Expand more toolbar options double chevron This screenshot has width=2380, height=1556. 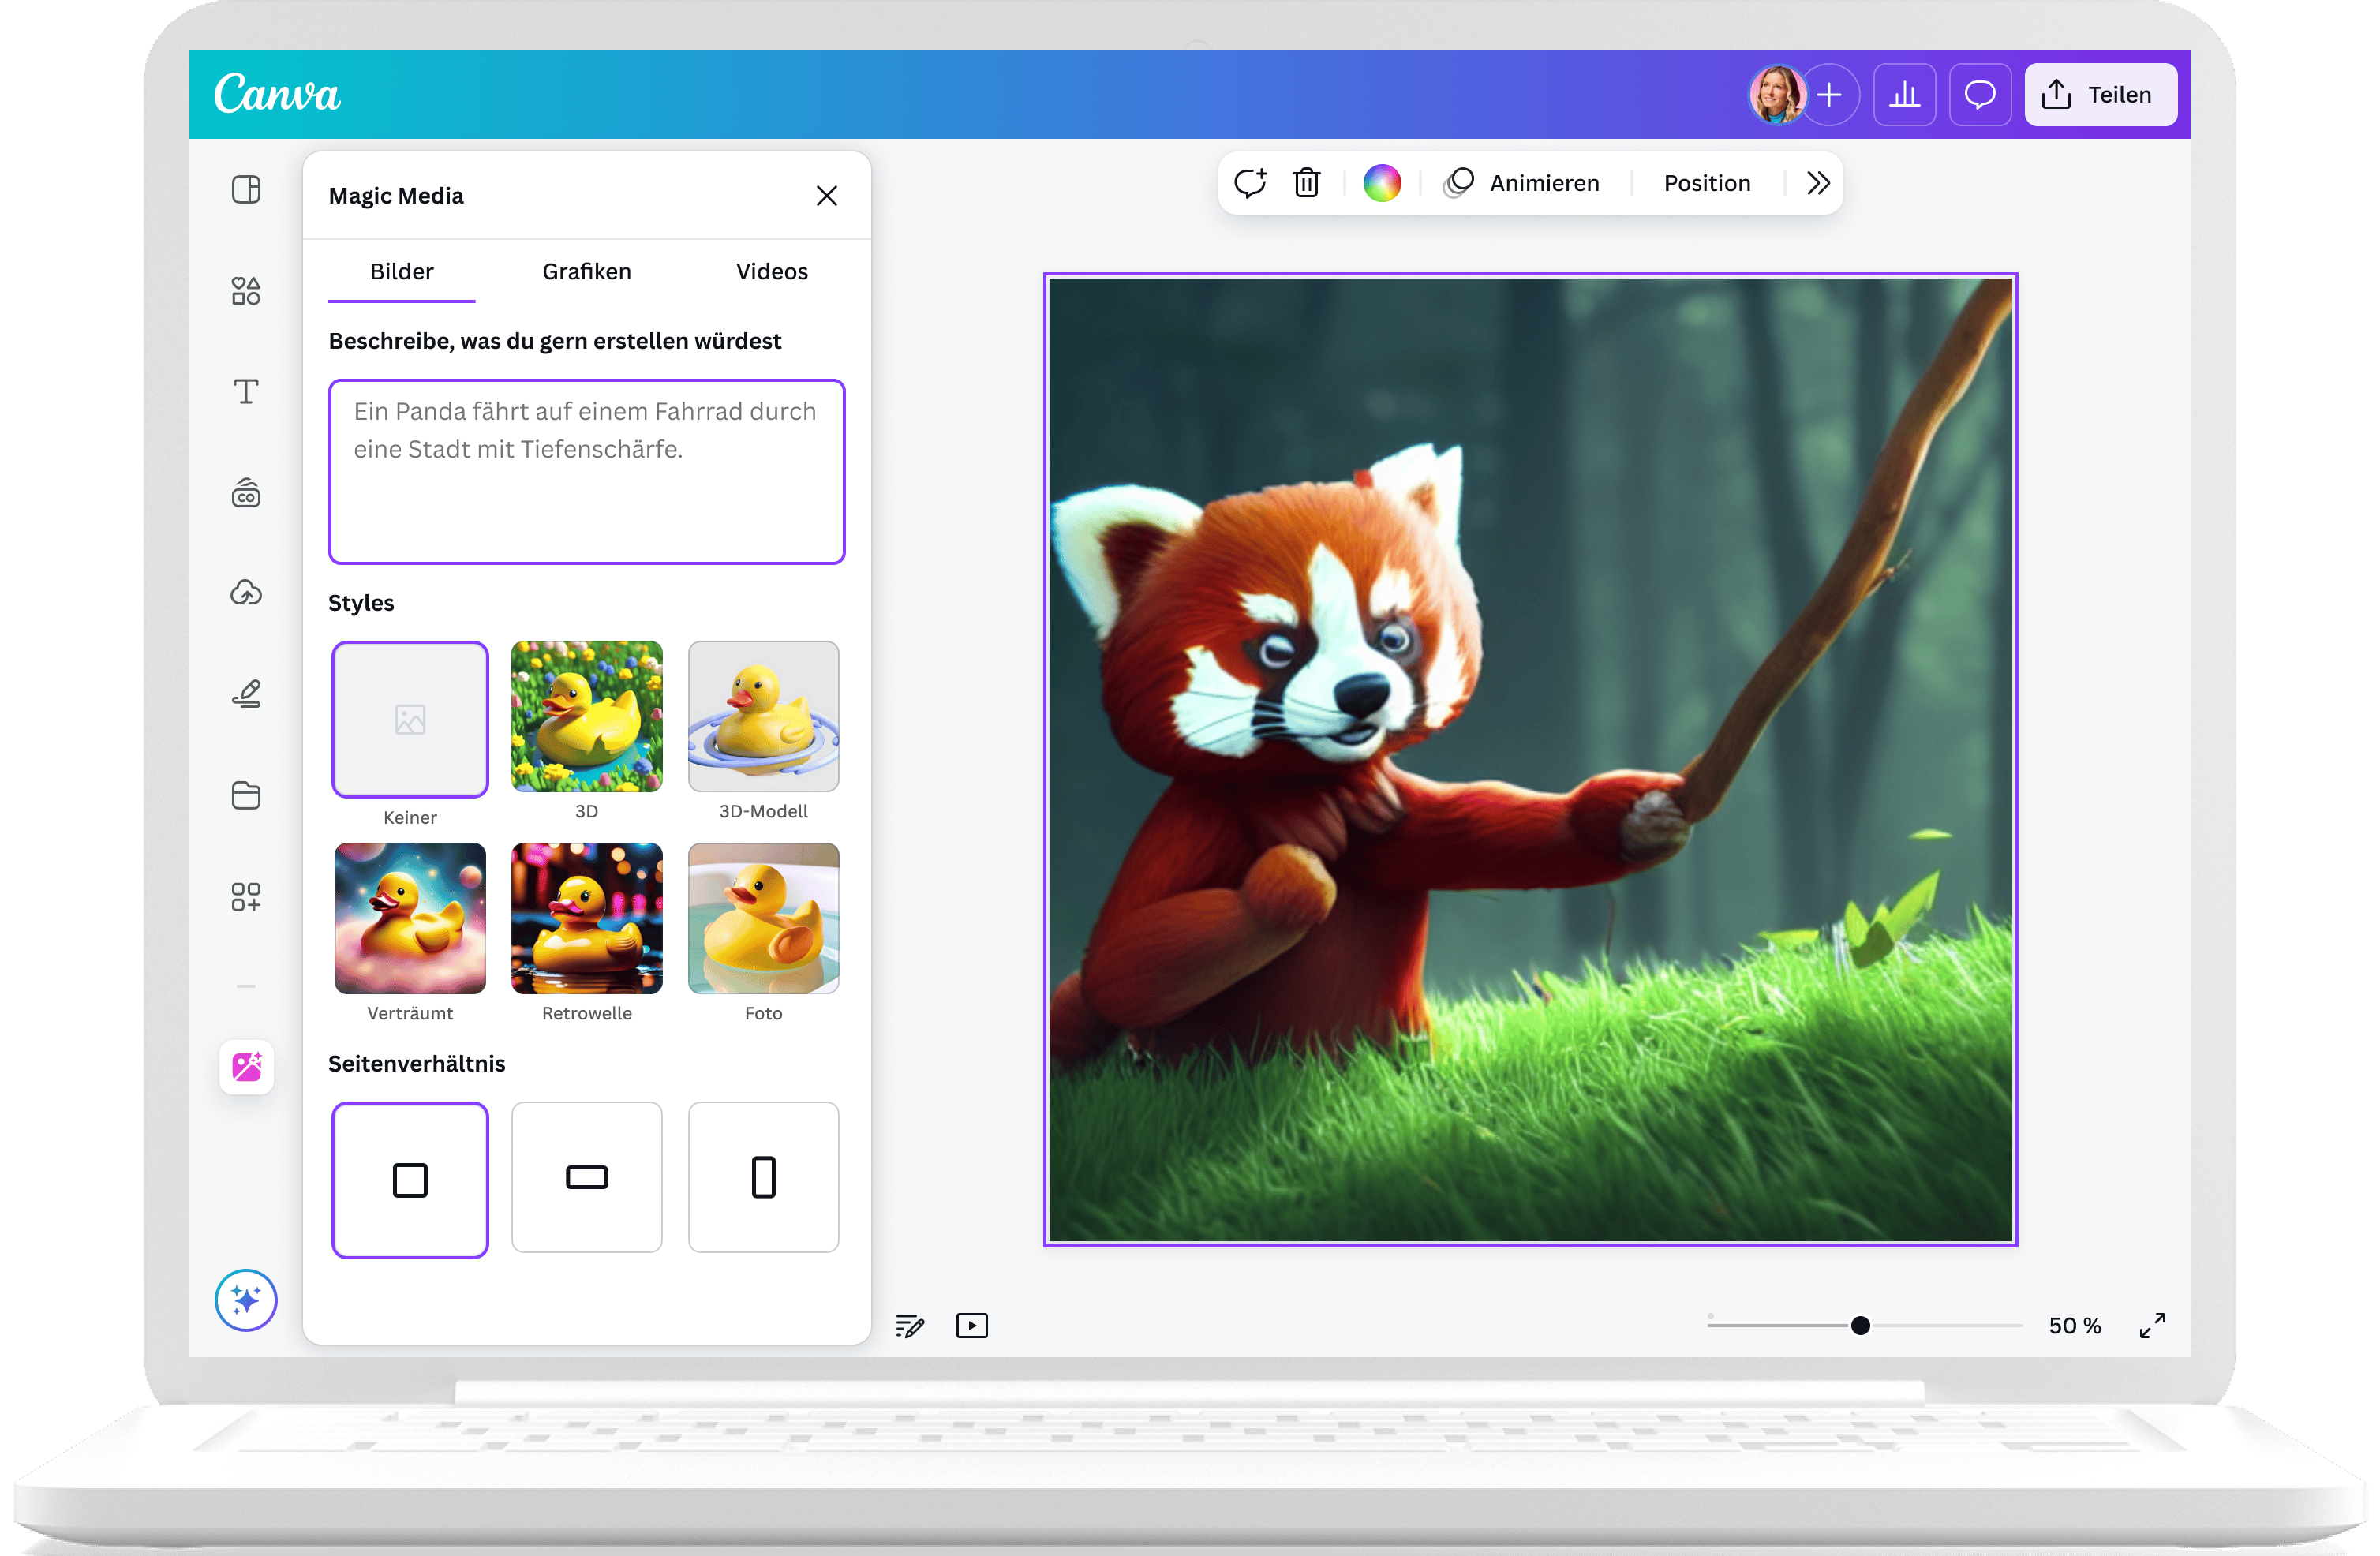tap(1818, 183)
